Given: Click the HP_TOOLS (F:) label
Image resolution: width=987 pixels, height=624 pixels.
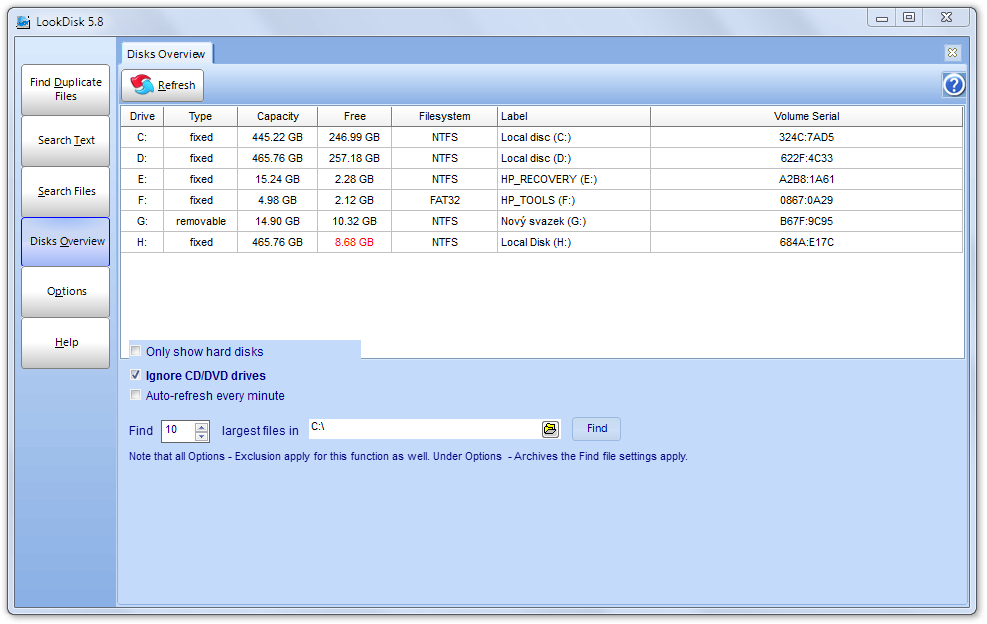Looking at the screenshot, I should [x=538, y=200].
